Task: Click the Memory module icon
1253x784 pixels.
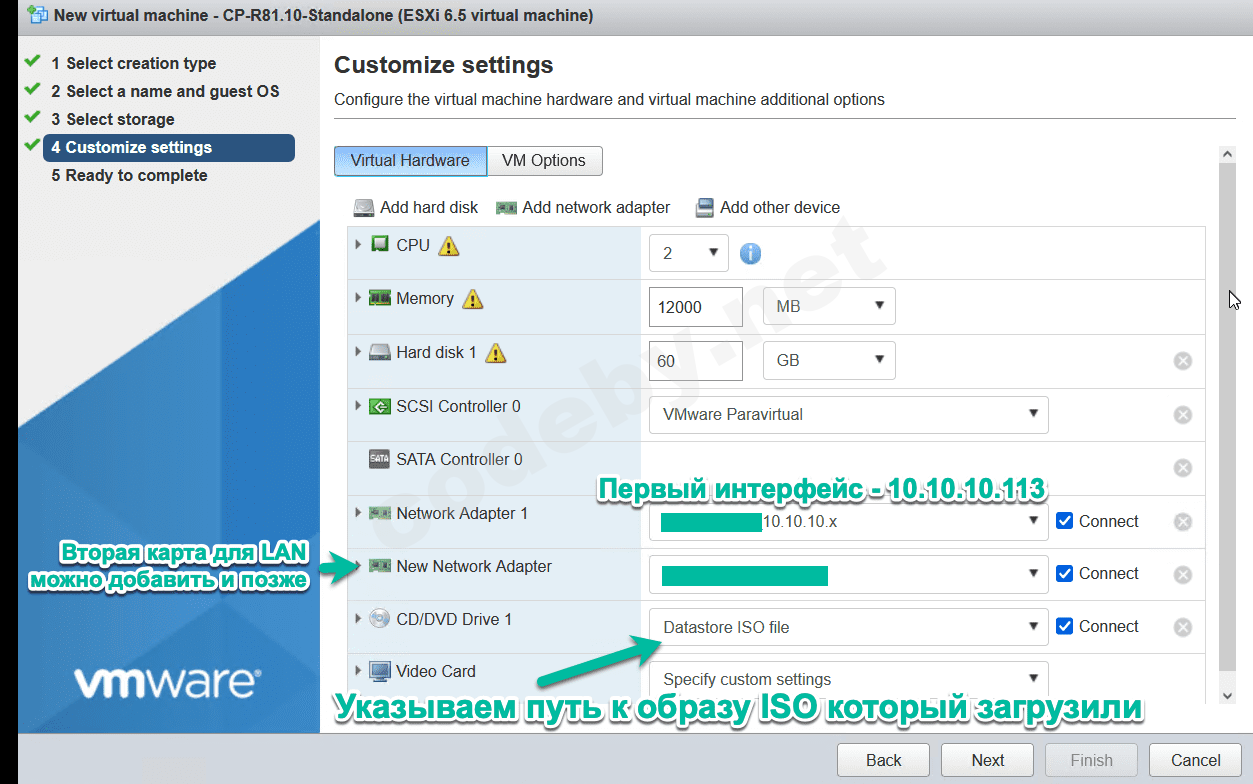Action: click(x=380, y=298)
